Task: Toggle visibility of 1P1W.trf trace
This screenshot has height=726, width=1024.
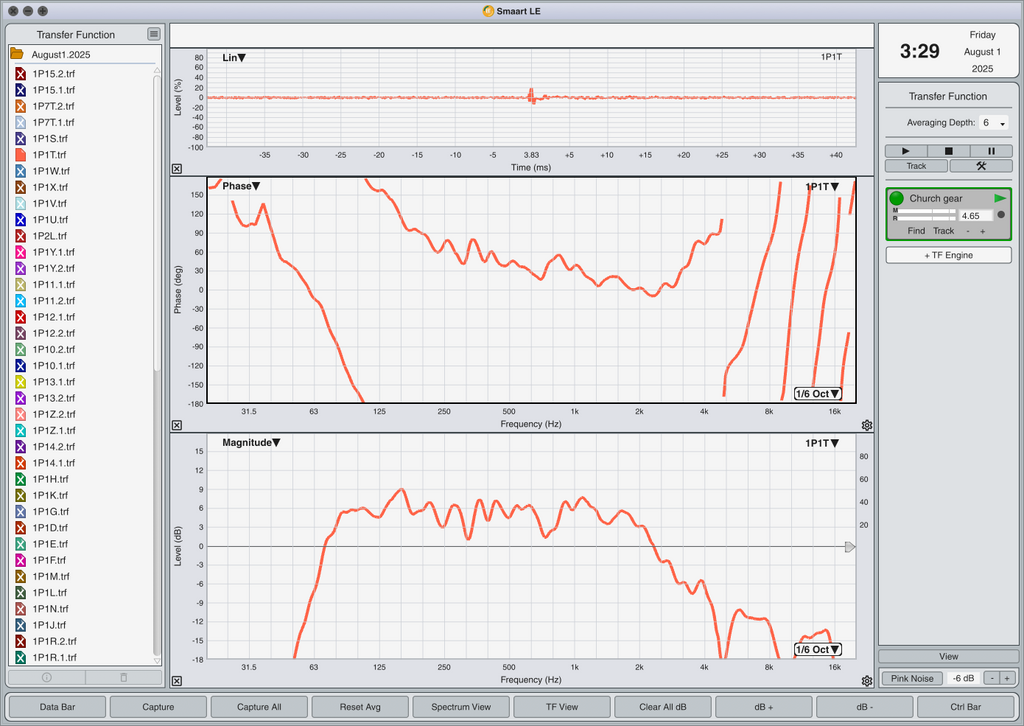Action: click(x=20, y=171)
